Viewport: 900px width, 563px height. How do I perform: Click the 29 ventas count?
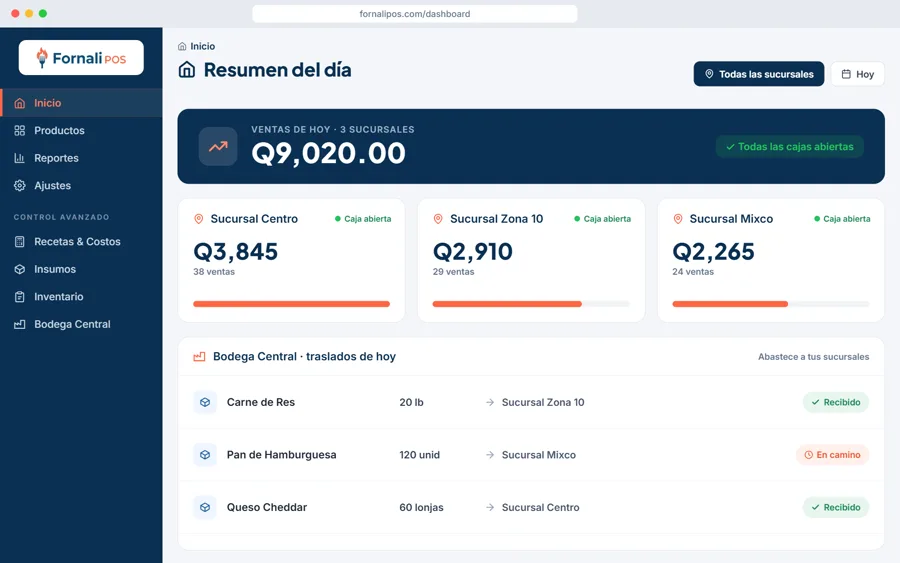(453, 272)
